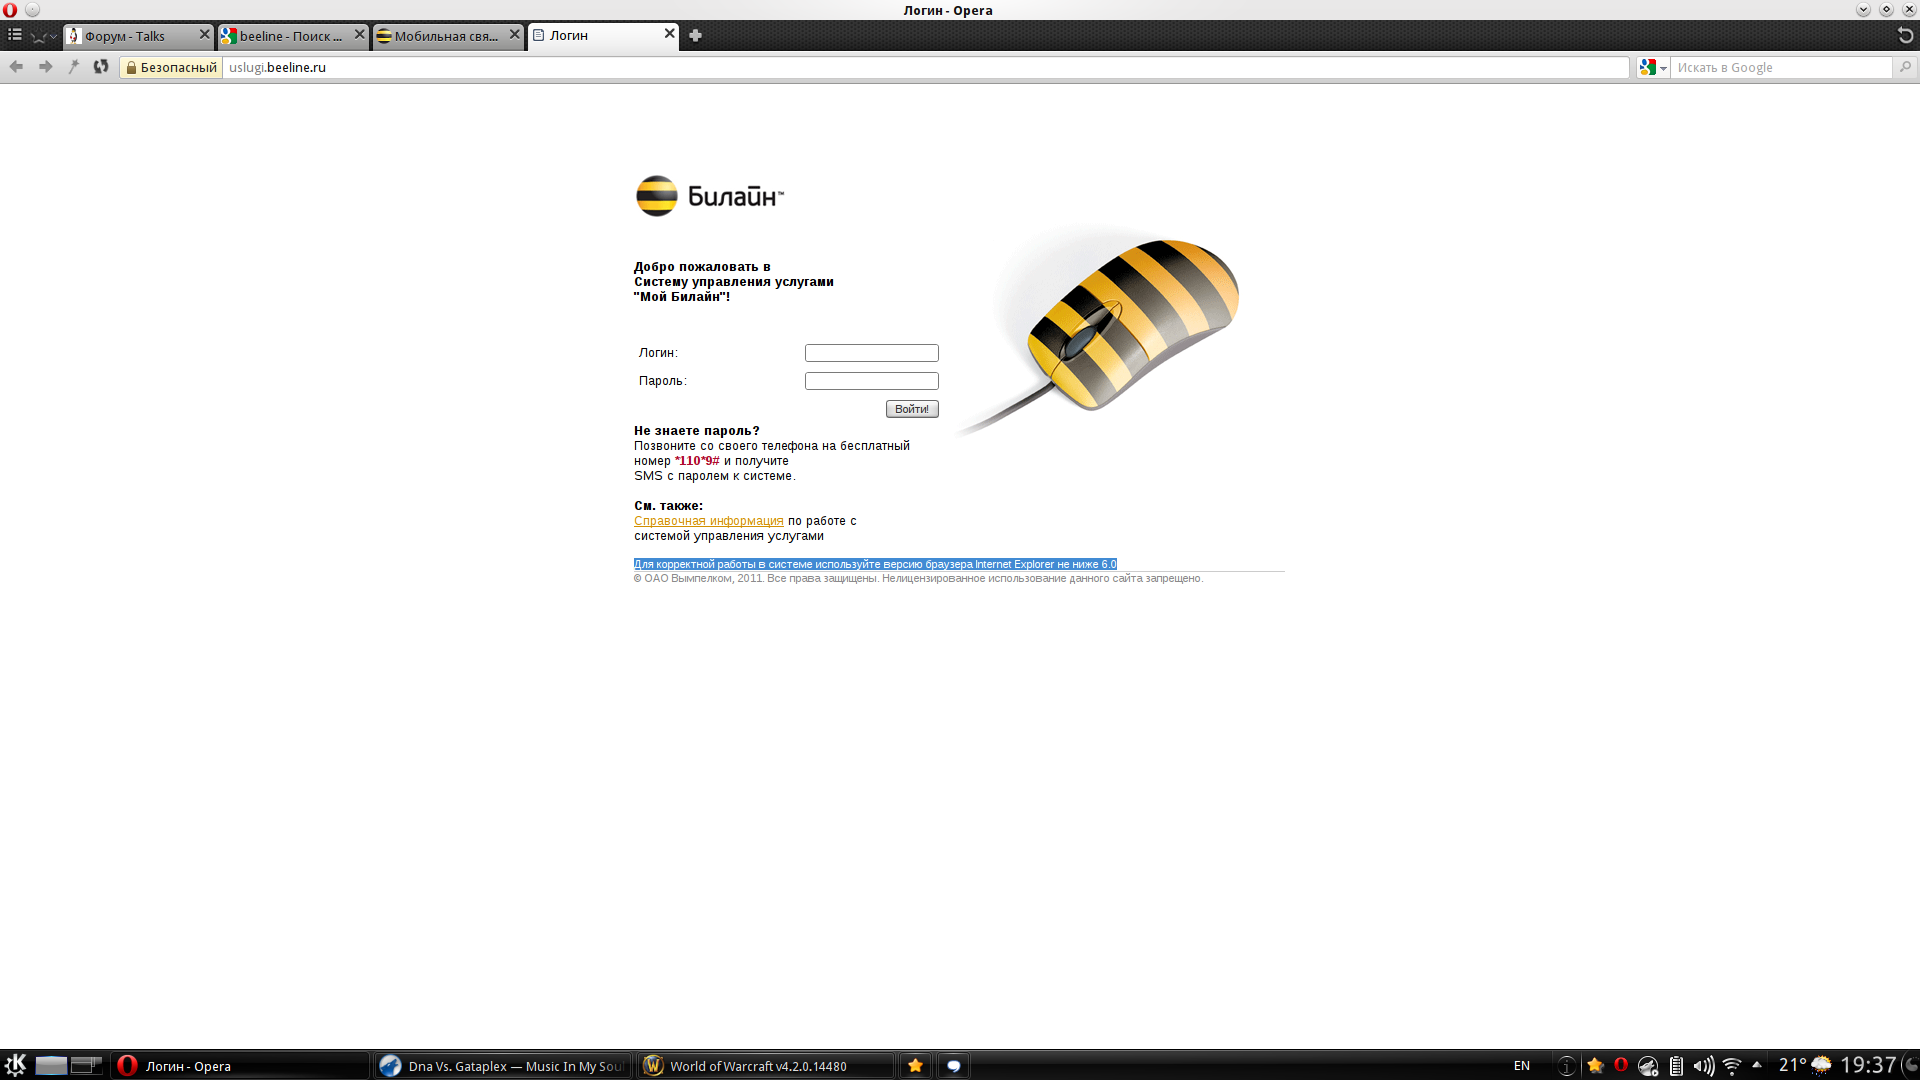Activate the World of Warcraft taskbar entry
Screen dimensions: 1920x1080
[766, 1066]
